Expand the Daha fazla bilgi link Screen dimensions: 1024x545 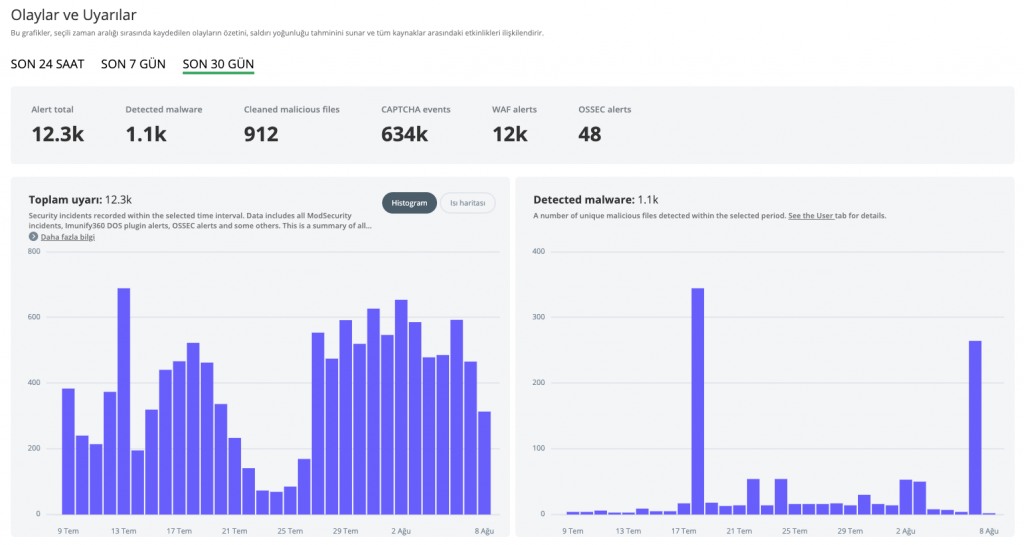67,237
